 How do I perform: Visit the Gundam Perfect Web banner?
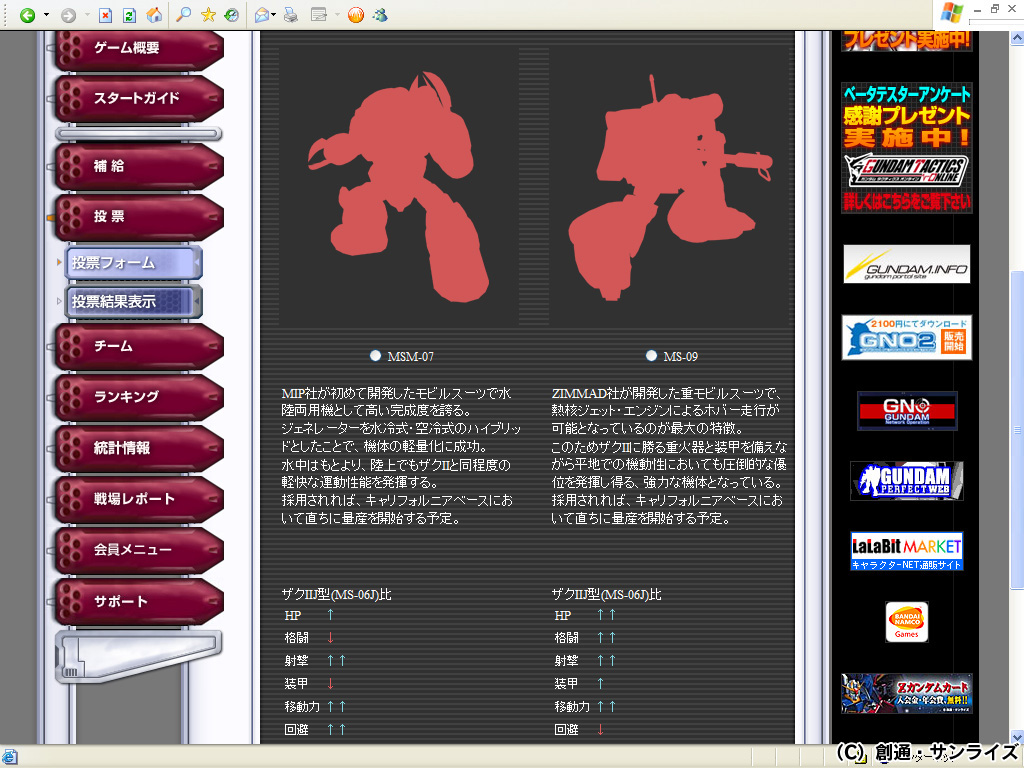click(x=906, y=481)
